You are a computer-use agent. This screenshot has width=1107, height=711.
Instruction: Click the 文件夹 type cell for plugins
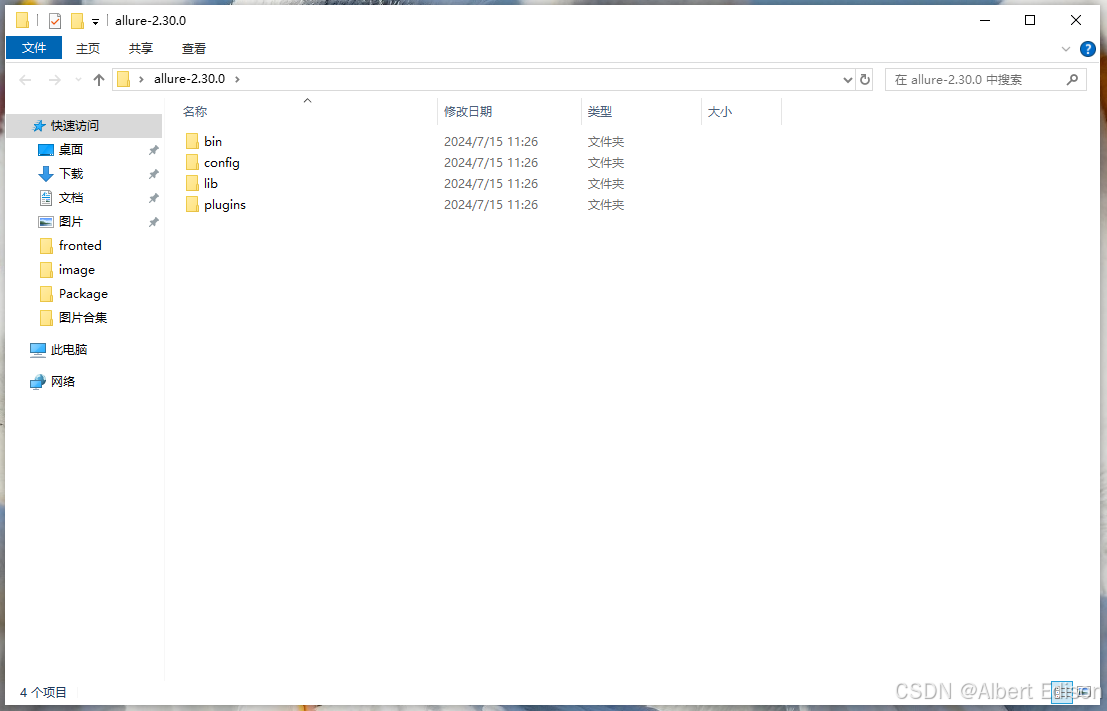point(606,205)
